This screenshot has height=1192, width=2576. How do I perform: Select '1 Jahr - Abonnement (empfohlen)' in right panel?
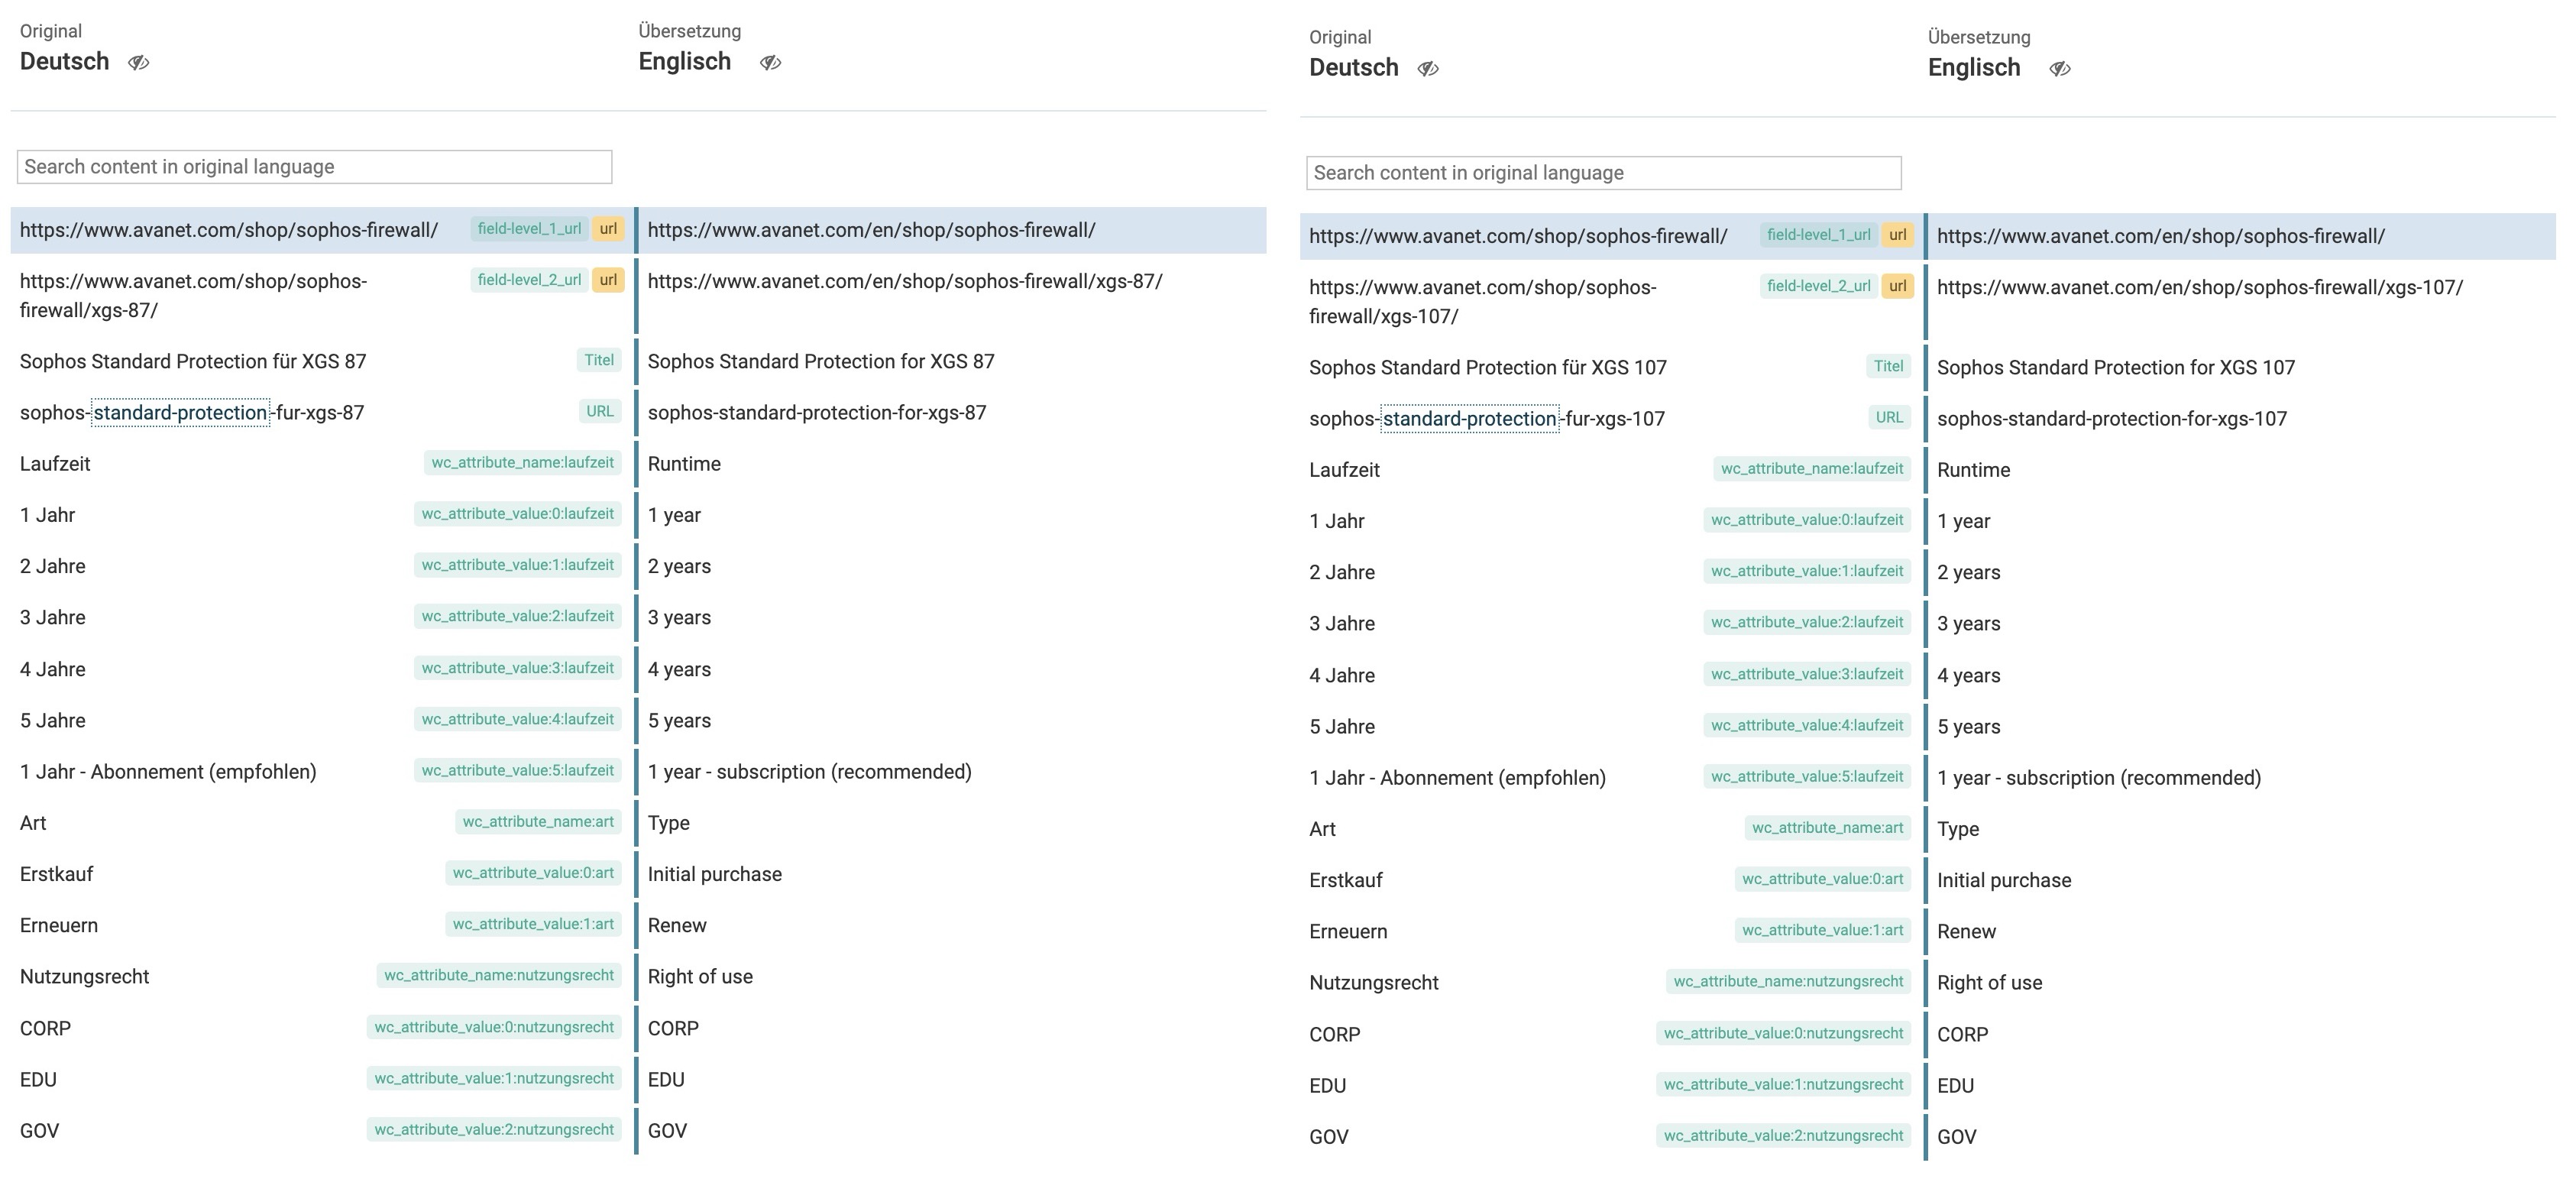click(x=1457, y=778)
